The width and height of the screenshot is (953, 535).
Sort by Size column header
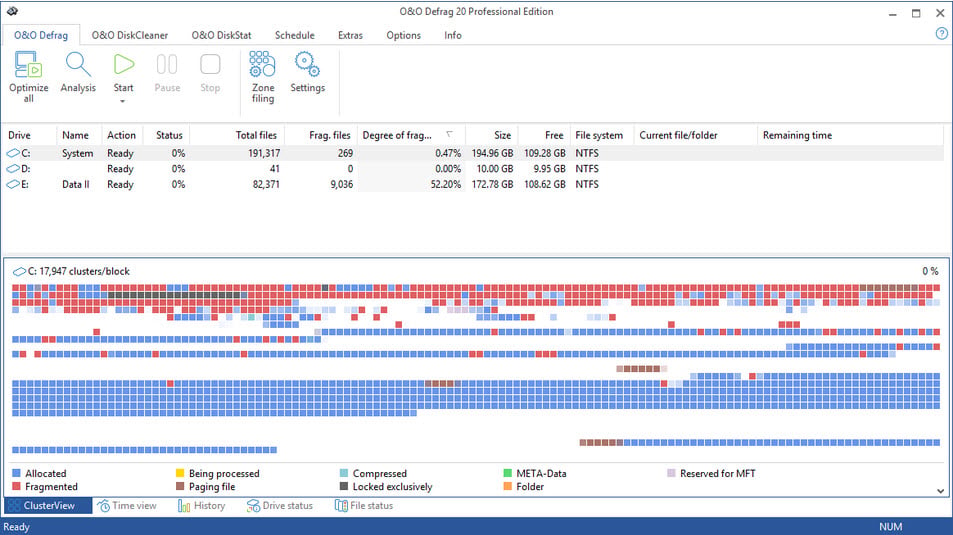(491, 135)
